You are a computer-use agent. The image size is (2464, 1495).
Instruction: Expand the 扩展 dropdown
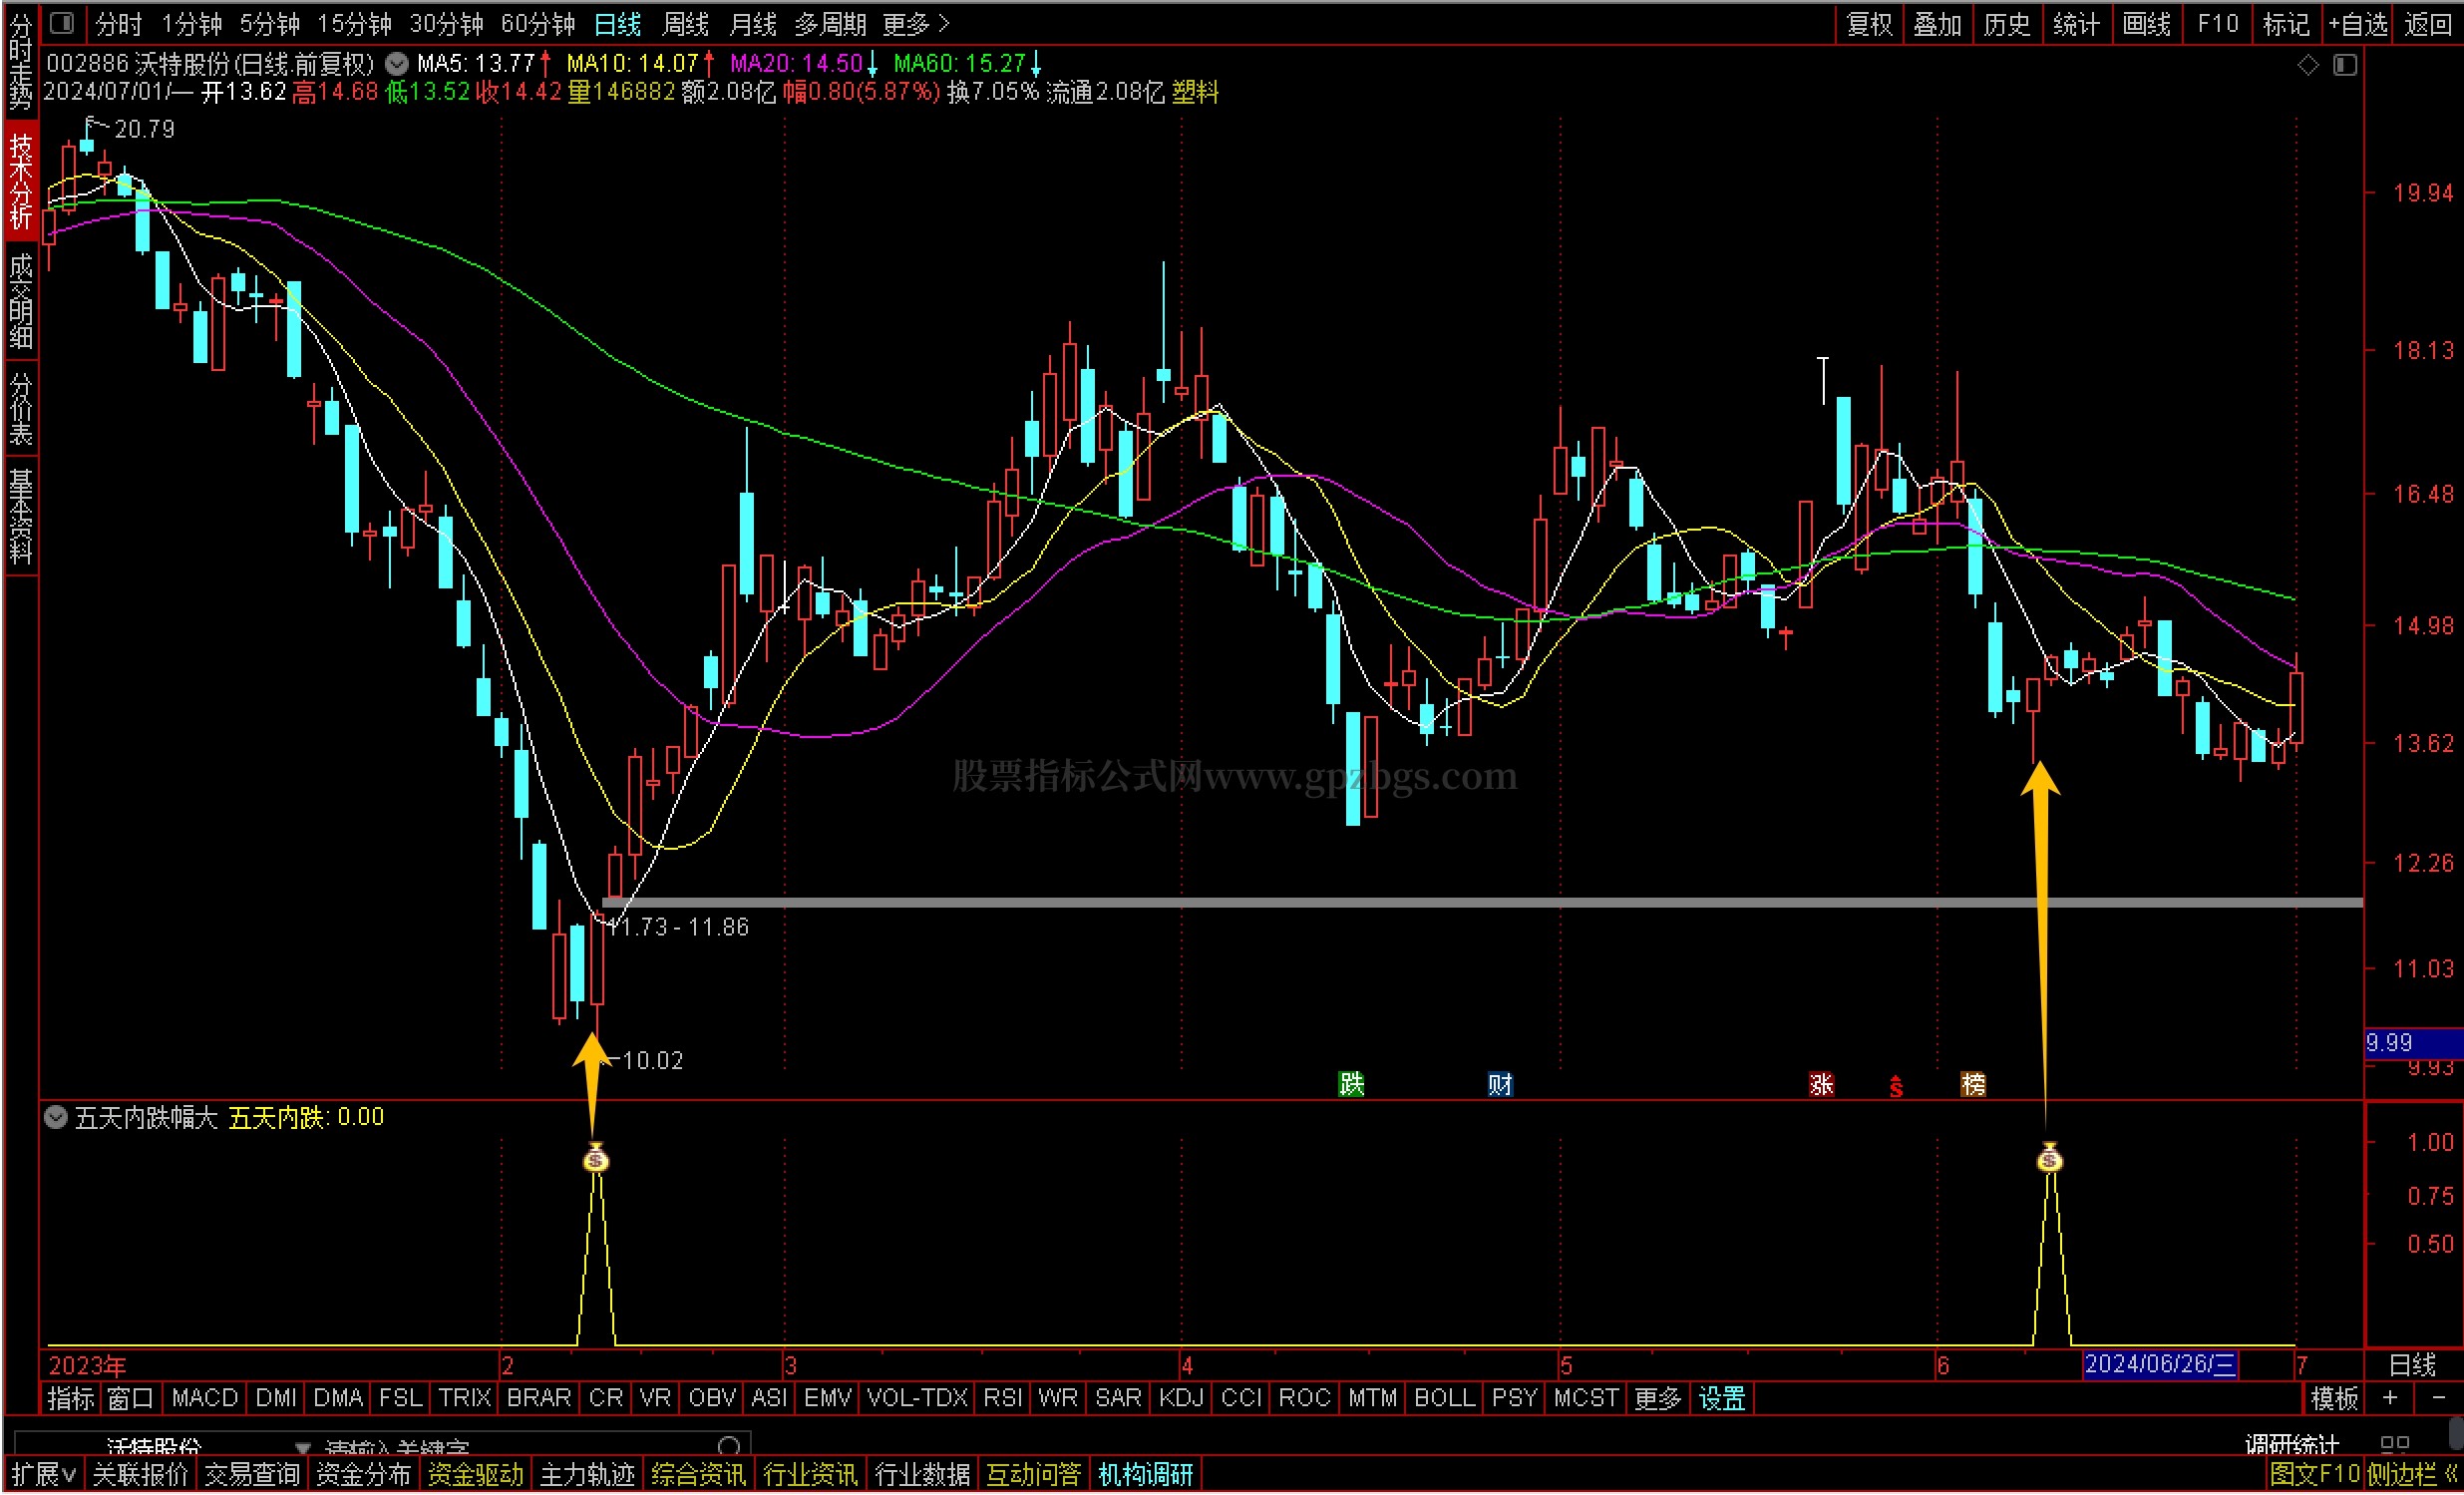click(43, 1475)
